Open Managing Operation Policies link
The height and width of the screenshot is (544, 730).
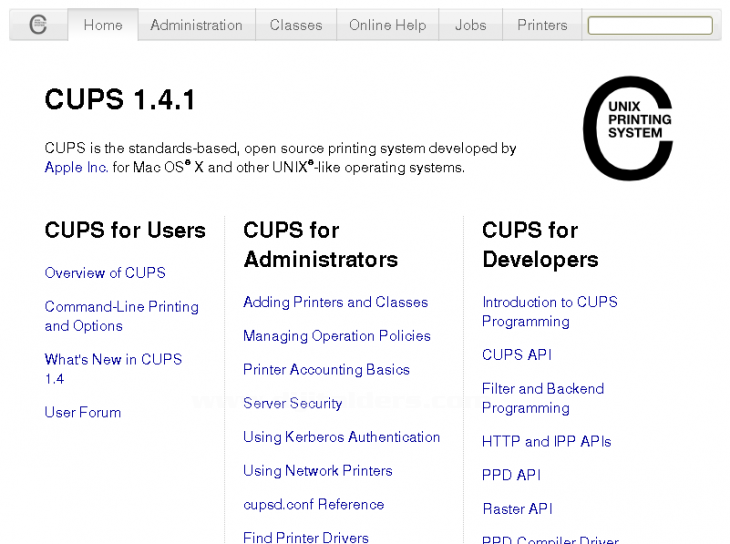pos(337,336)
